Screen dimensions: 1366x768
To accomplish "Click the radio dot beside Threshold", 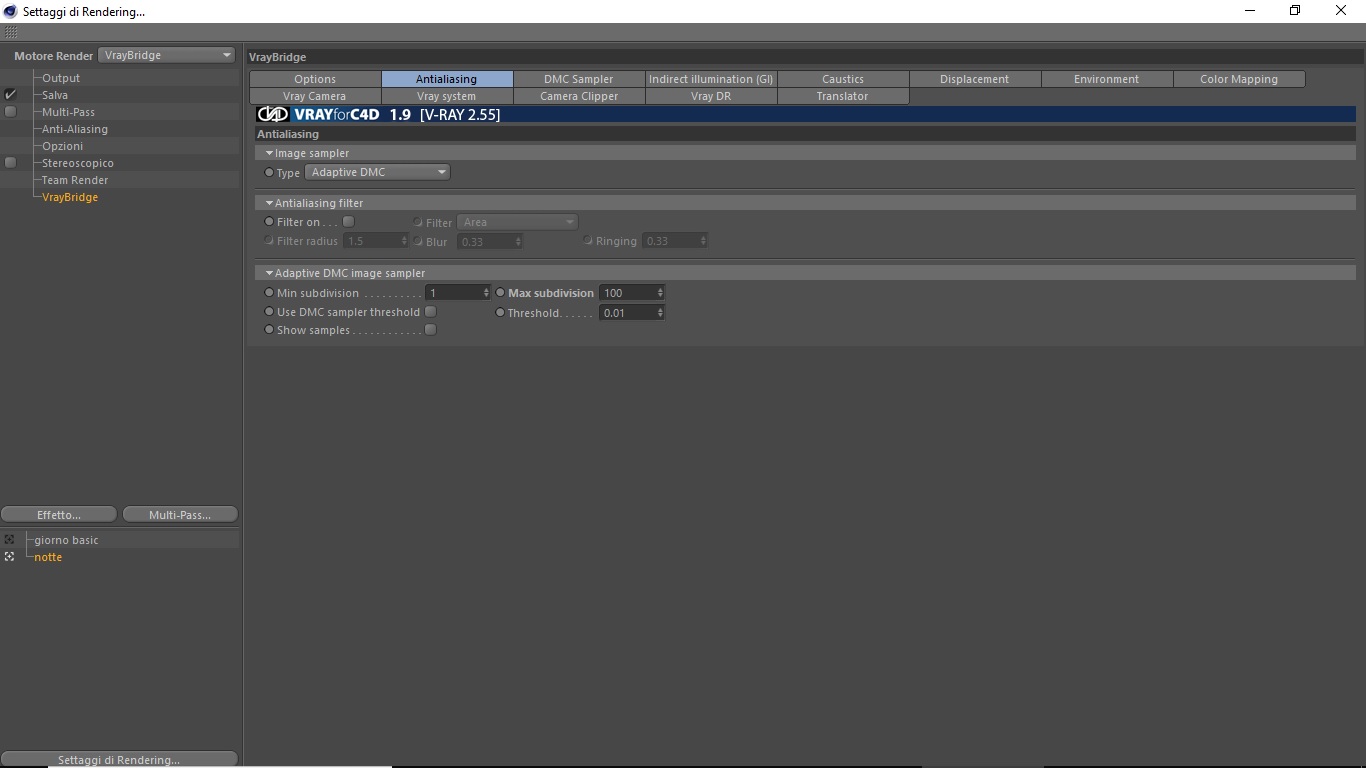I will [501, 313].
